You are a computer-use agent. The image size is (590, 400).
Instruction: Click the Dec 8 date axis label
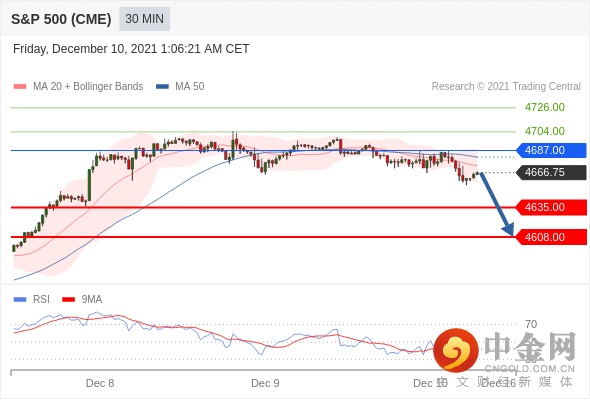tap(100, 383)
